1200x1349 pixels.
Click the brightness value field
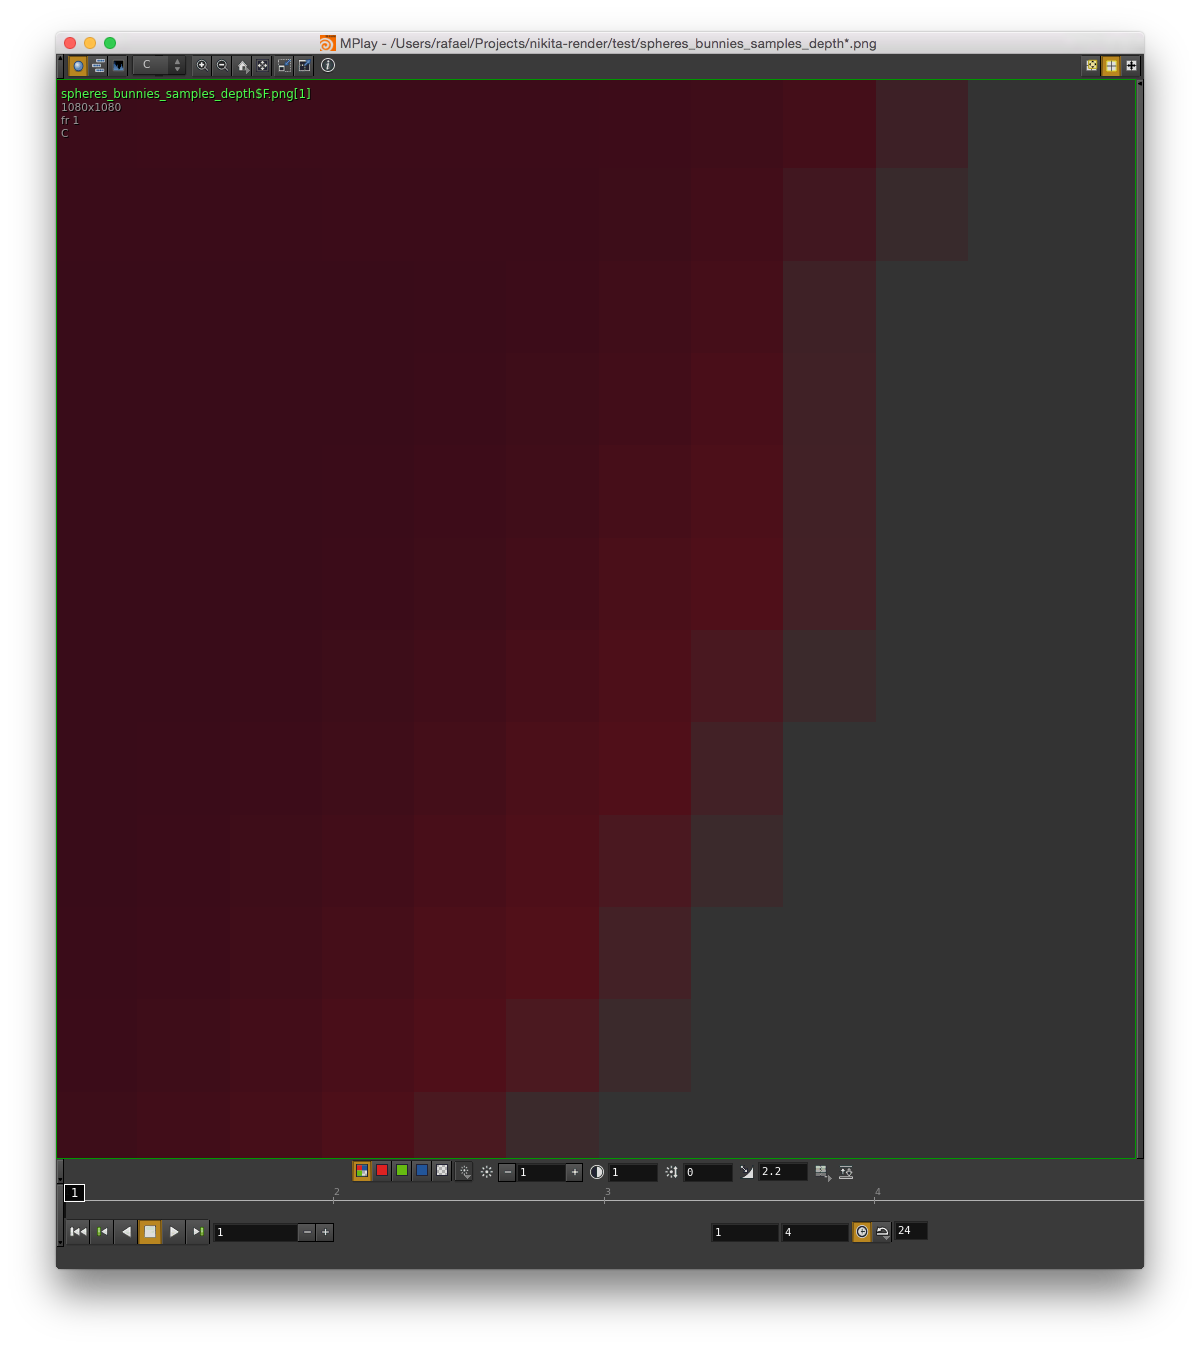541,1172
